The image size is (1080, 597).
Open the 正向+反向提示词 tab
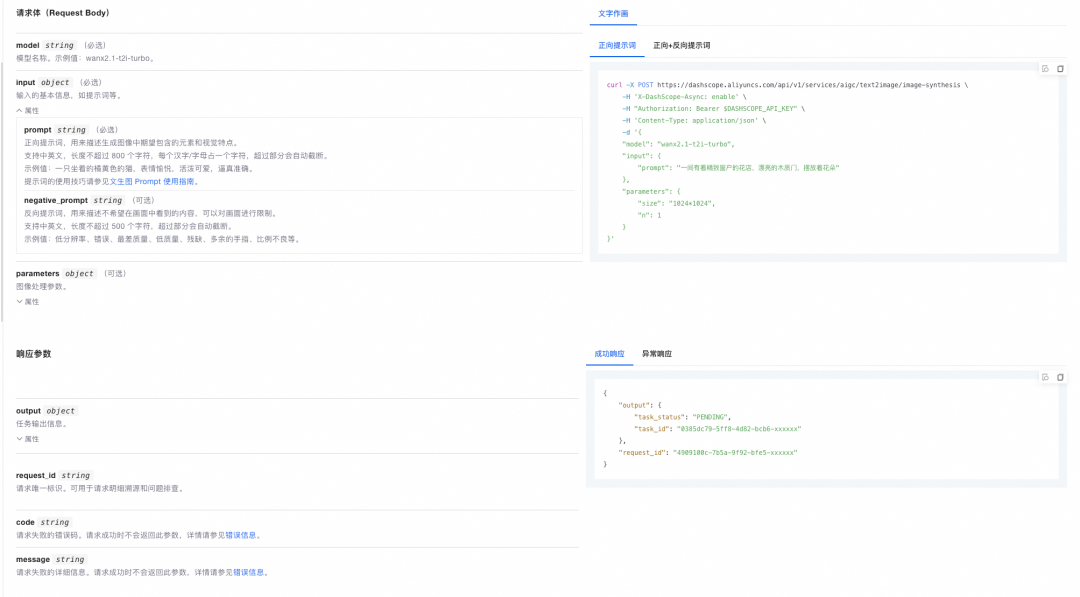click(x=681, y=45)
